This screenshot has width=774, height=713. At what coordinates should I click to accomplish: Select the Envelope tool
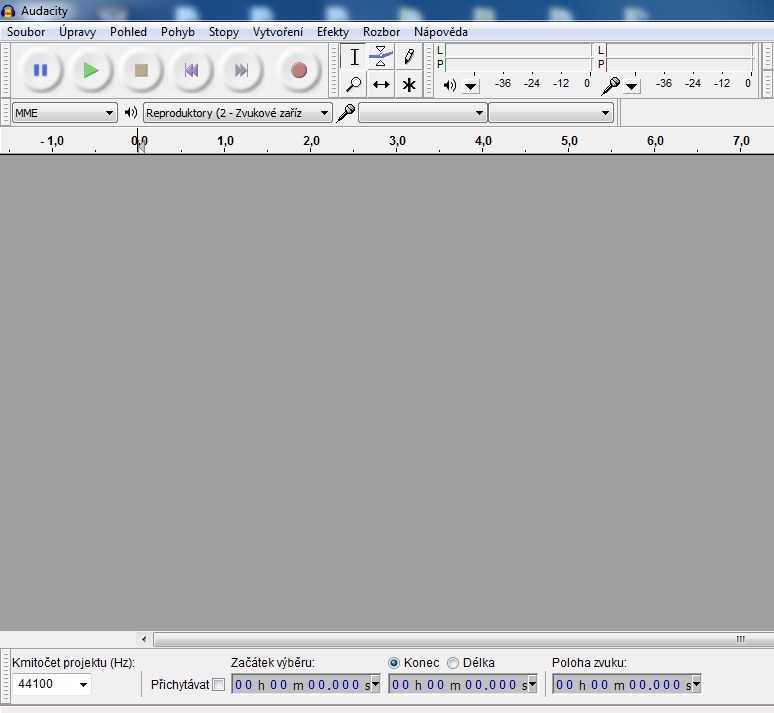(381, 56)
